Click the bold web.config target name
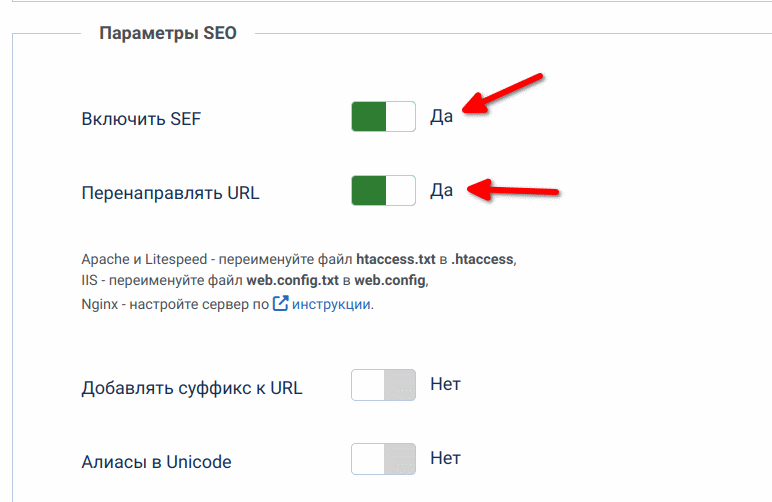 390,280
